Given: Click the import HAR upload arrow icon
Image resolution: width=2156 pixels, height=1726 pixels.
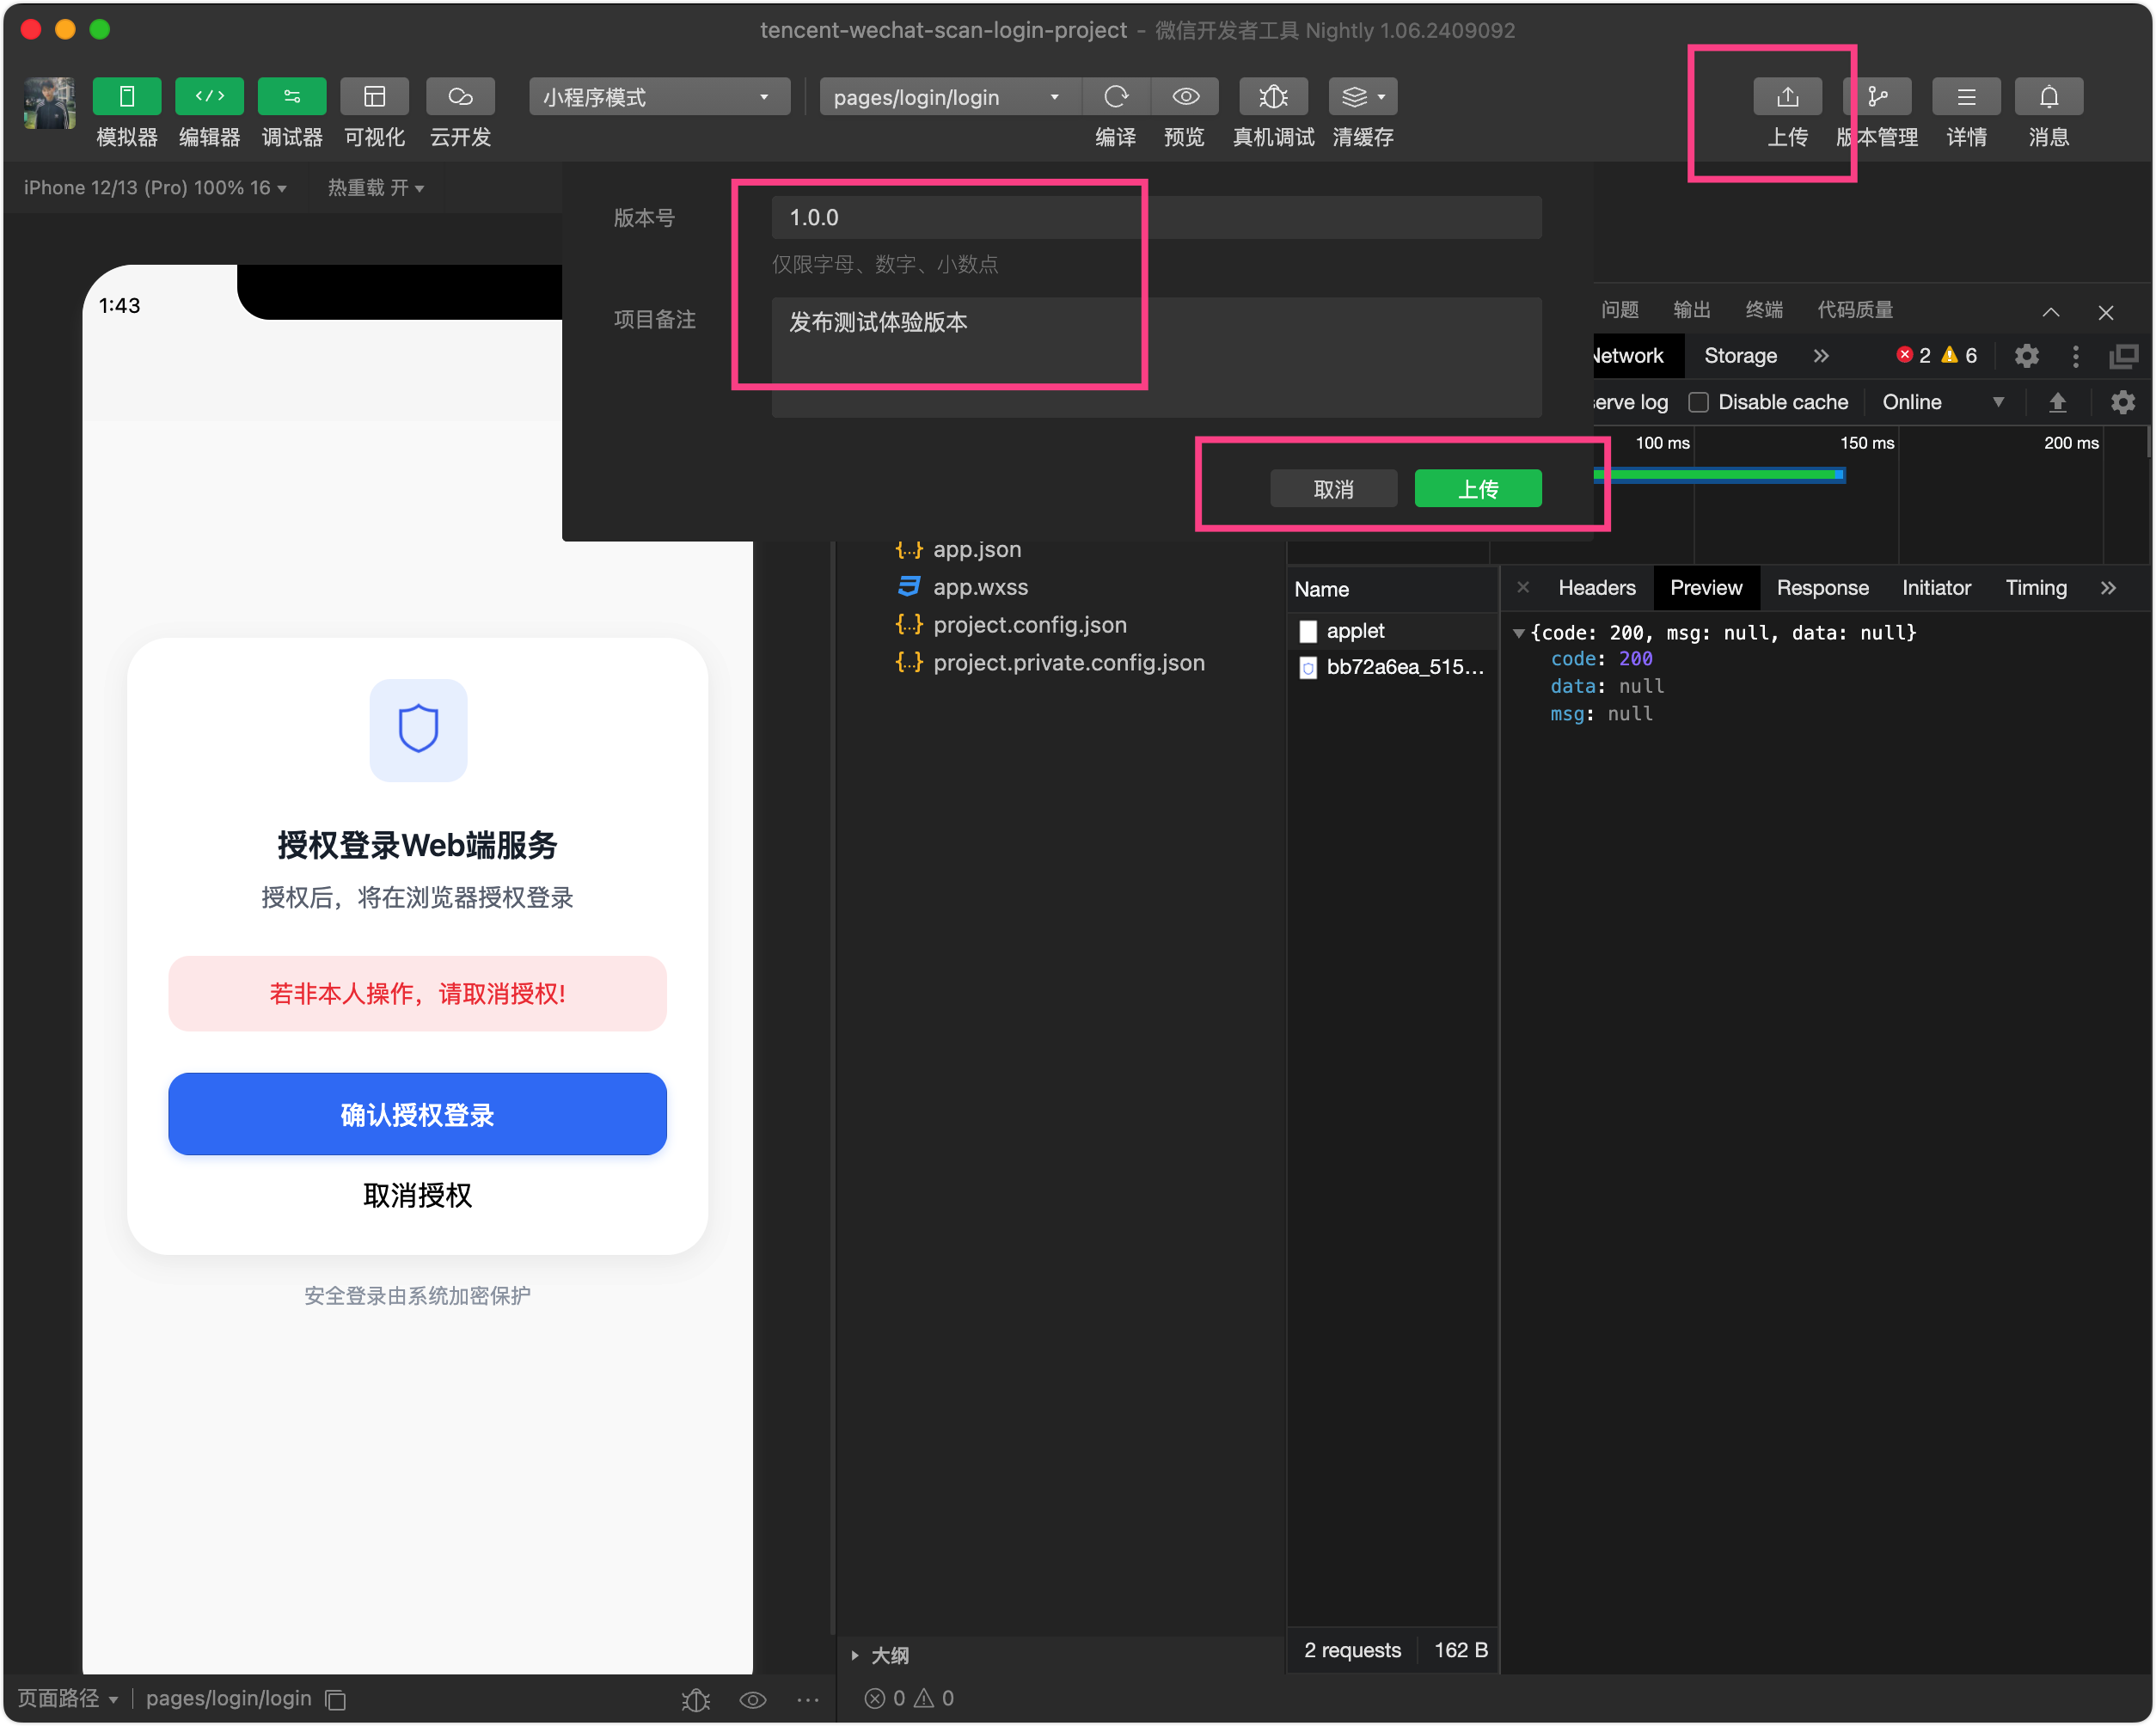Looking at the screenshot, I should click(2057, 402).
